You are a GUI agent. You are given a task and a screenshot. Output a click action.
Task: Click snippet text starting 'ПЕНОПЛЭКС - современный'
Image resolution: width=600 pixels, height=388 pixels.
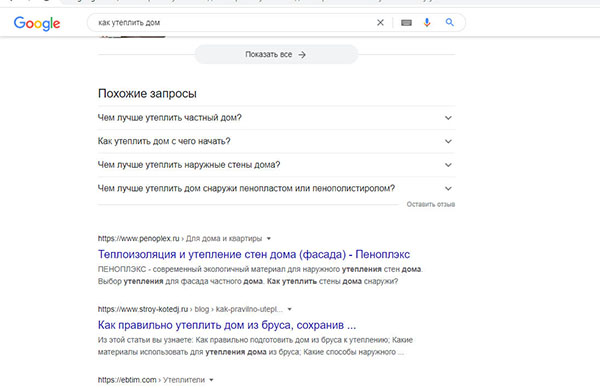coord(260,275)
